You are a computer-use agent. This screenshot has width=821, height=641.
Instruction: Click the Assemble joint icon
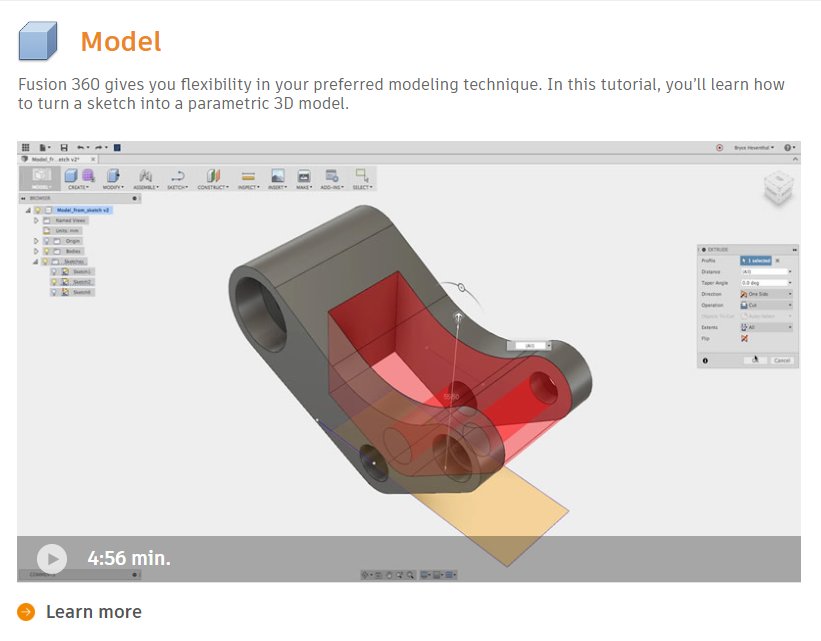146,175
